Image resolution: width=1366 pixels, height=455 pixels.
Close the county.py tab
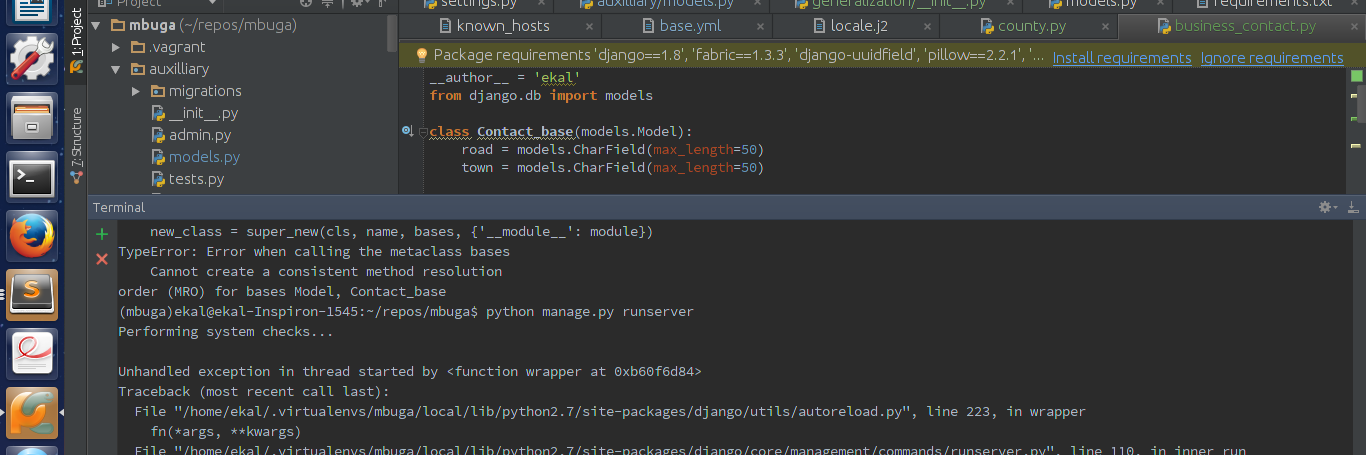(x=1104, y=27)
